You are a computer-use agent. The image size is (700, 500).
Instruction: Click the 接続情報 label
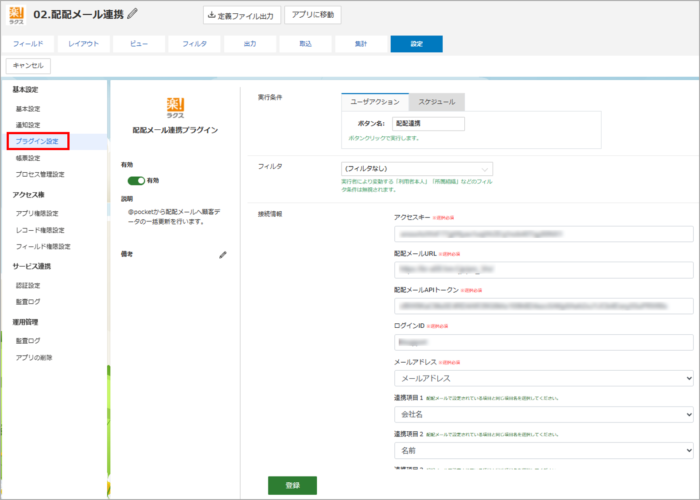point(270,214)
